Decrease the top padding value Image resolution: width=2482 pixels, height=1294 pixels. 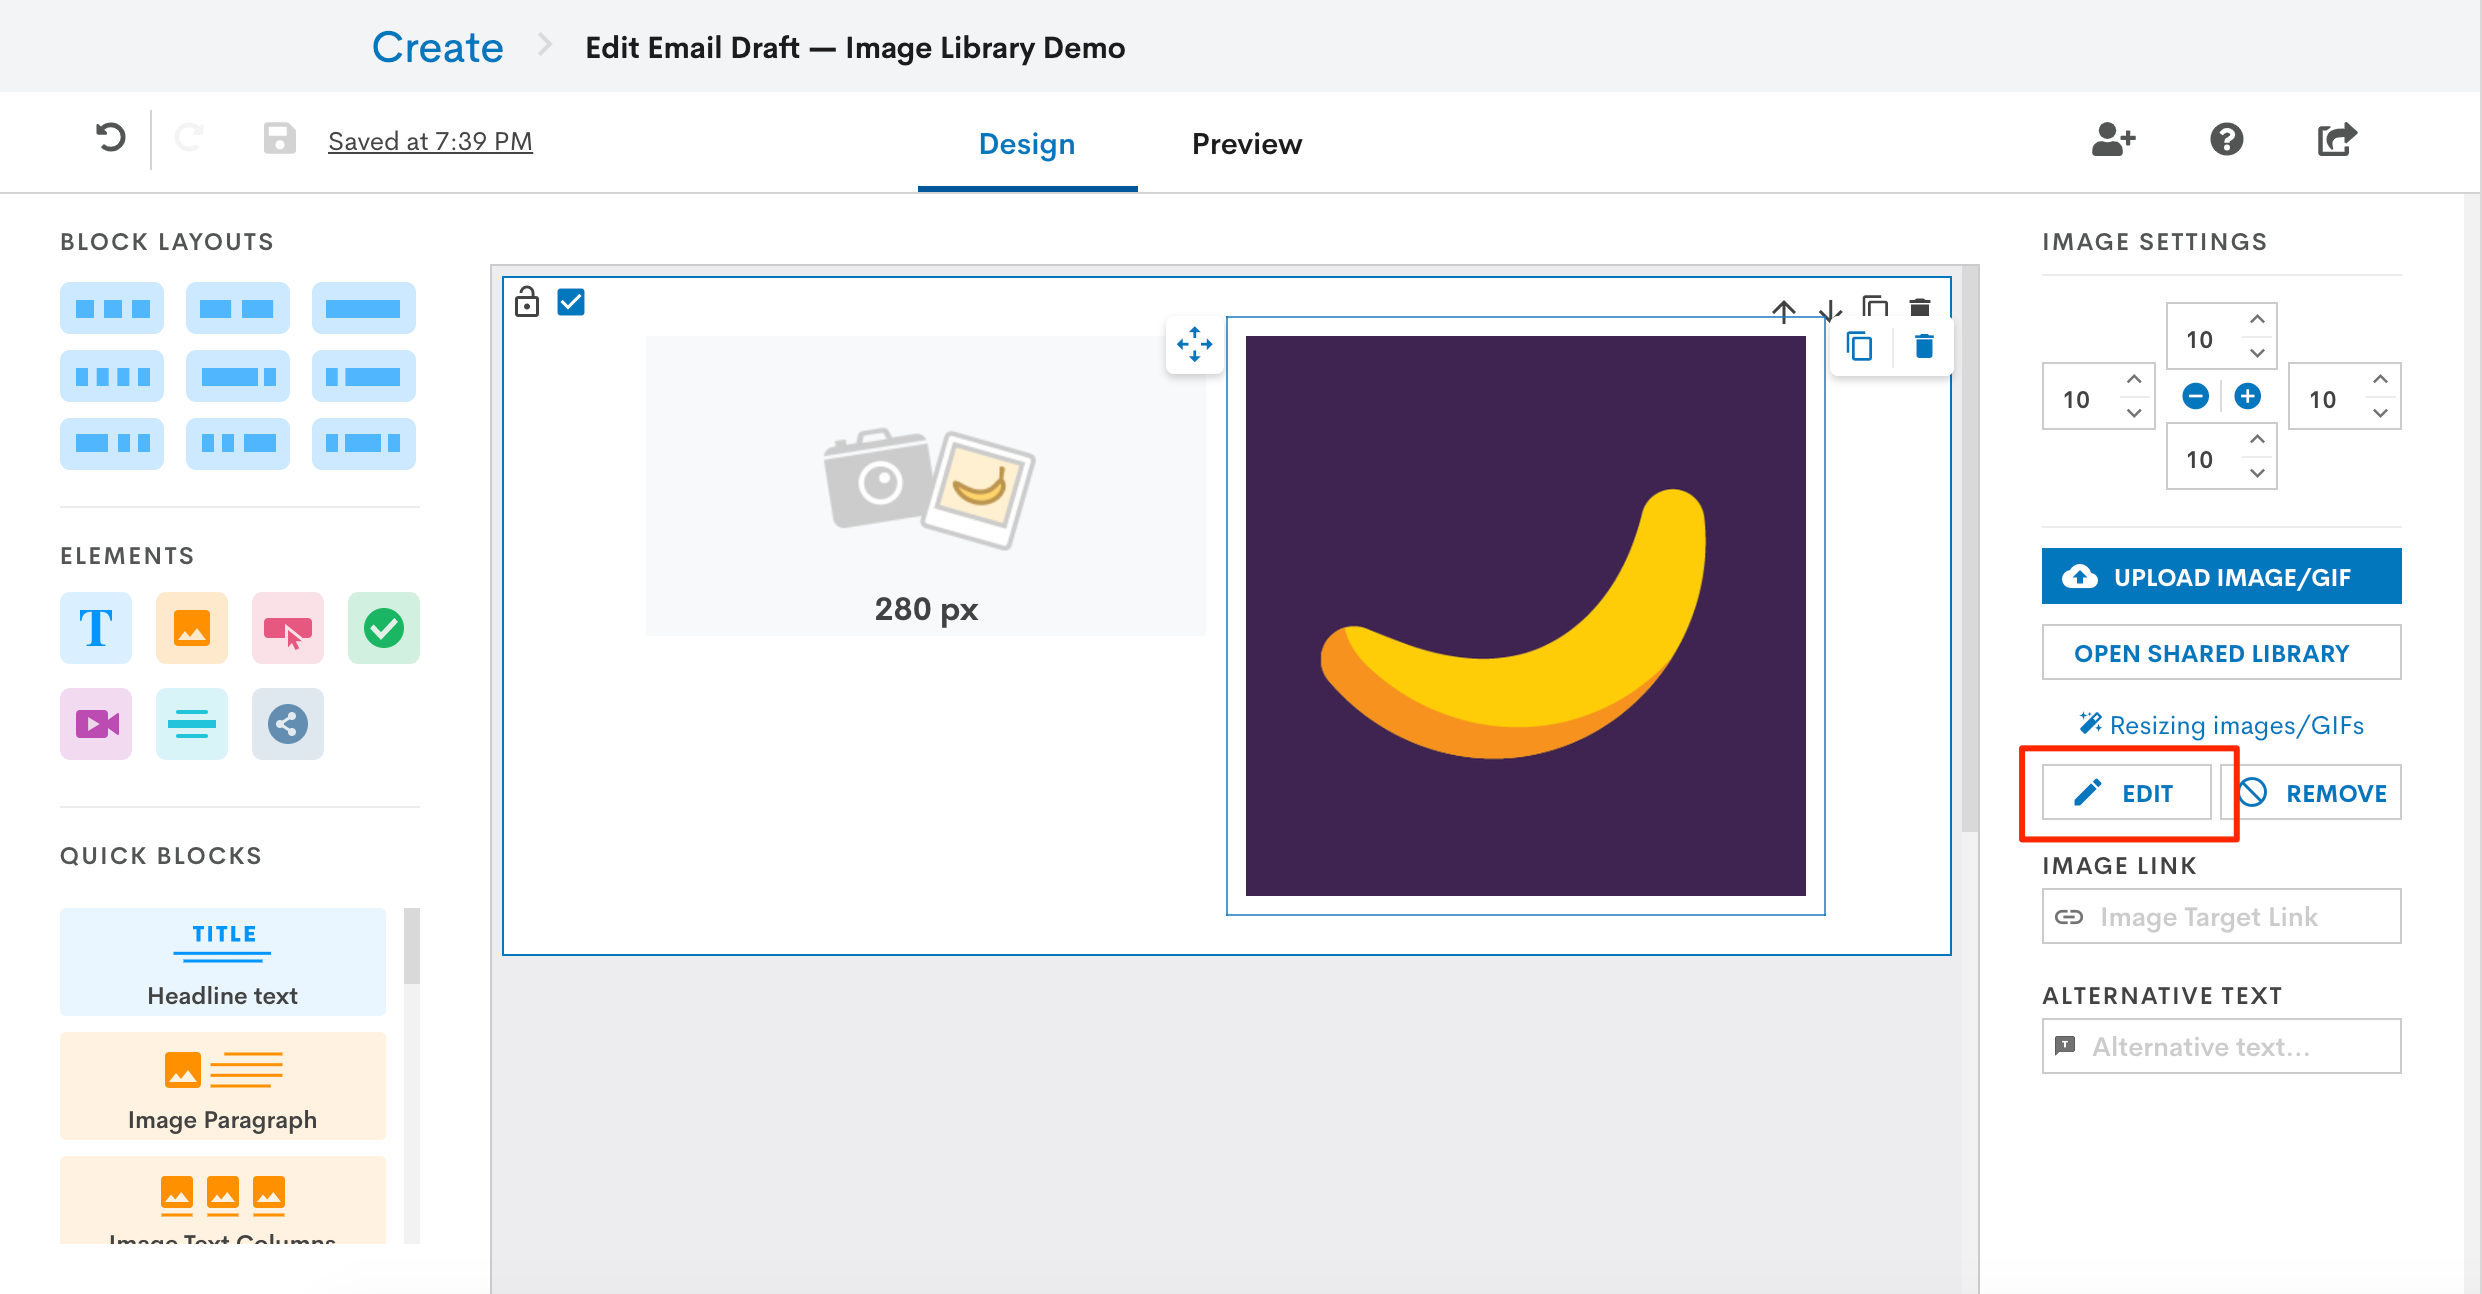tap(2258, 353)
